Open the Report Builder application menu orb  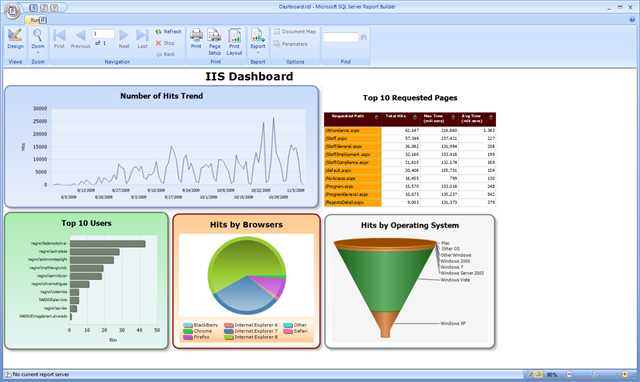point(12,11)
